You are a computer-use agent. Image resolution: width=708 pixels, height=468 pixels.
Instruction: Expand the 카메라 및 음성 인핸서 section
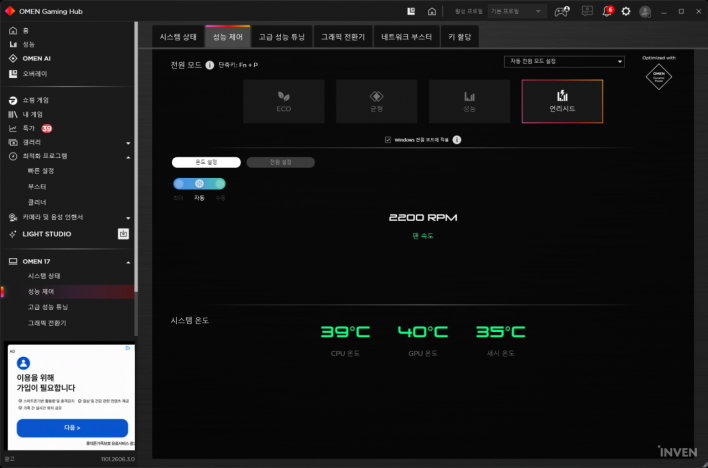[x=128, y=218]
